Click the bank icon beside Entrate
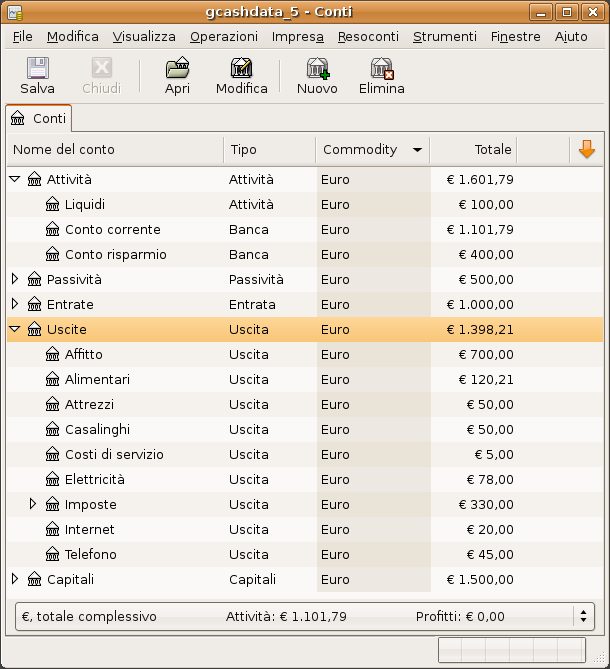This screenshot has width=610, height=669. coord(35,304)
